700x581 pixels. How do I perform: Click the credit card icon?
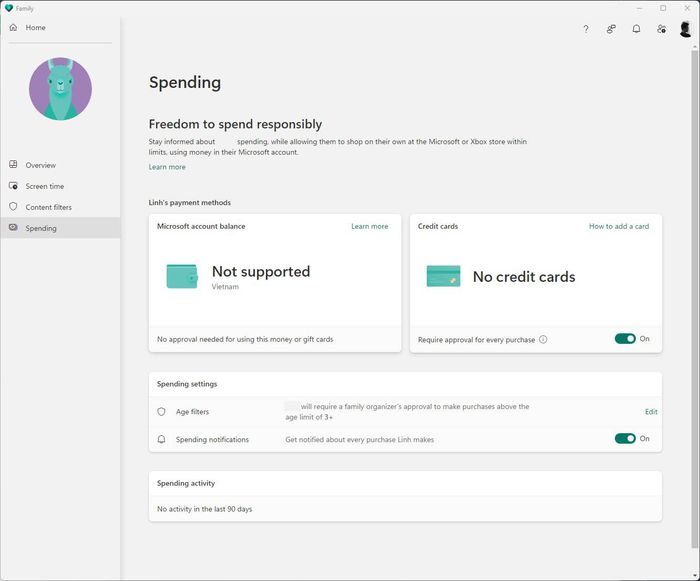(x=443, y=276)
